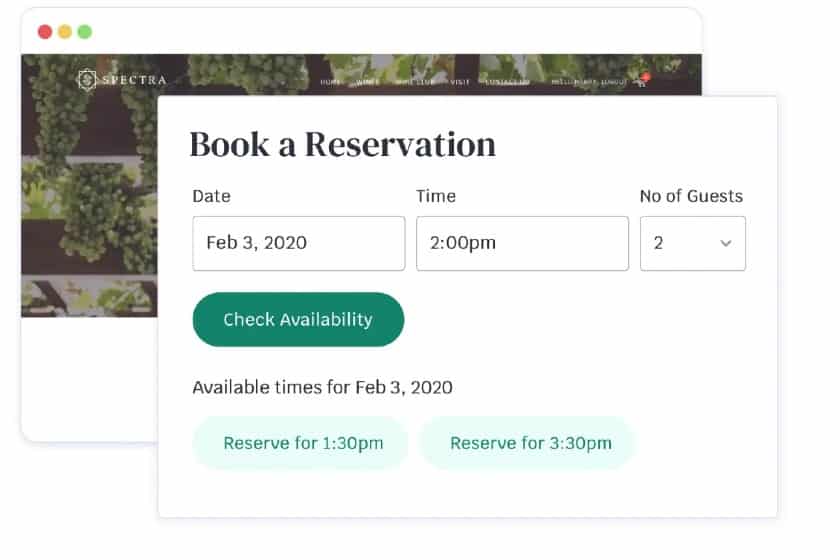Open the shopping cart icon
Image resolution: width=840 pixels, height=560 pixels.
[641, 81]
